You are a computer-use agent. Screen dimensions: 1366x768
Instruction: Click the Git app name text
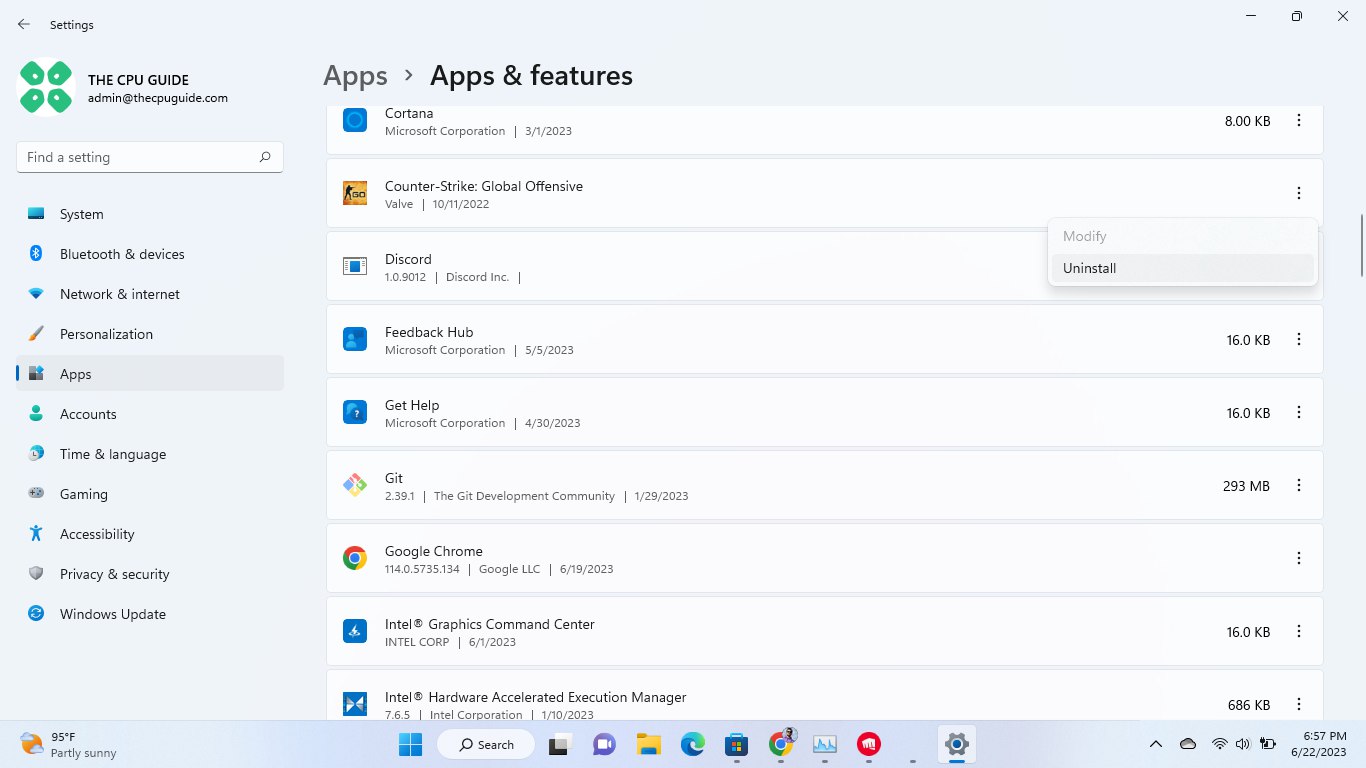394,478
